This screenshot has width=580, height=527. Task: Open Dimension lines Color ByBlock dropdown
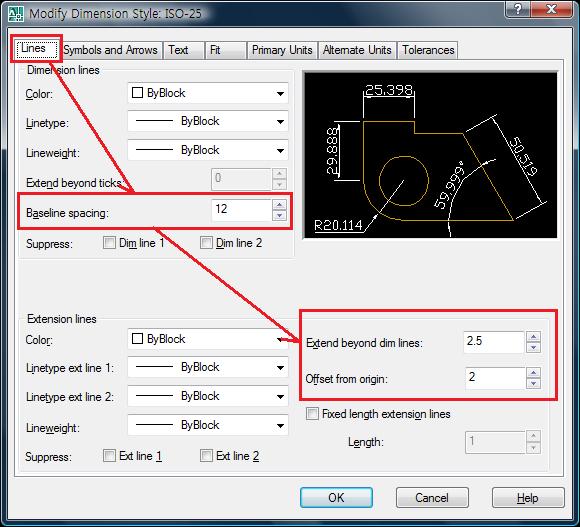point(208,93)
